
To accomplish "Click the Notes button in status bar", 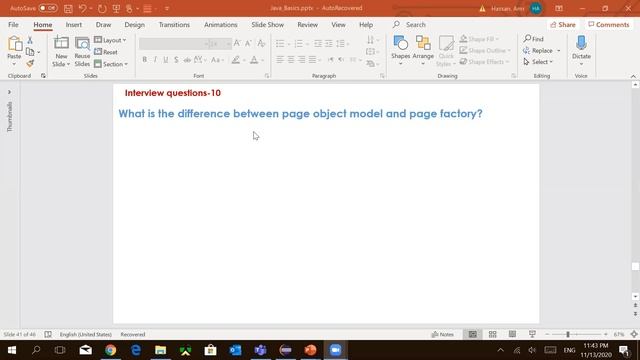I will 442,334.
